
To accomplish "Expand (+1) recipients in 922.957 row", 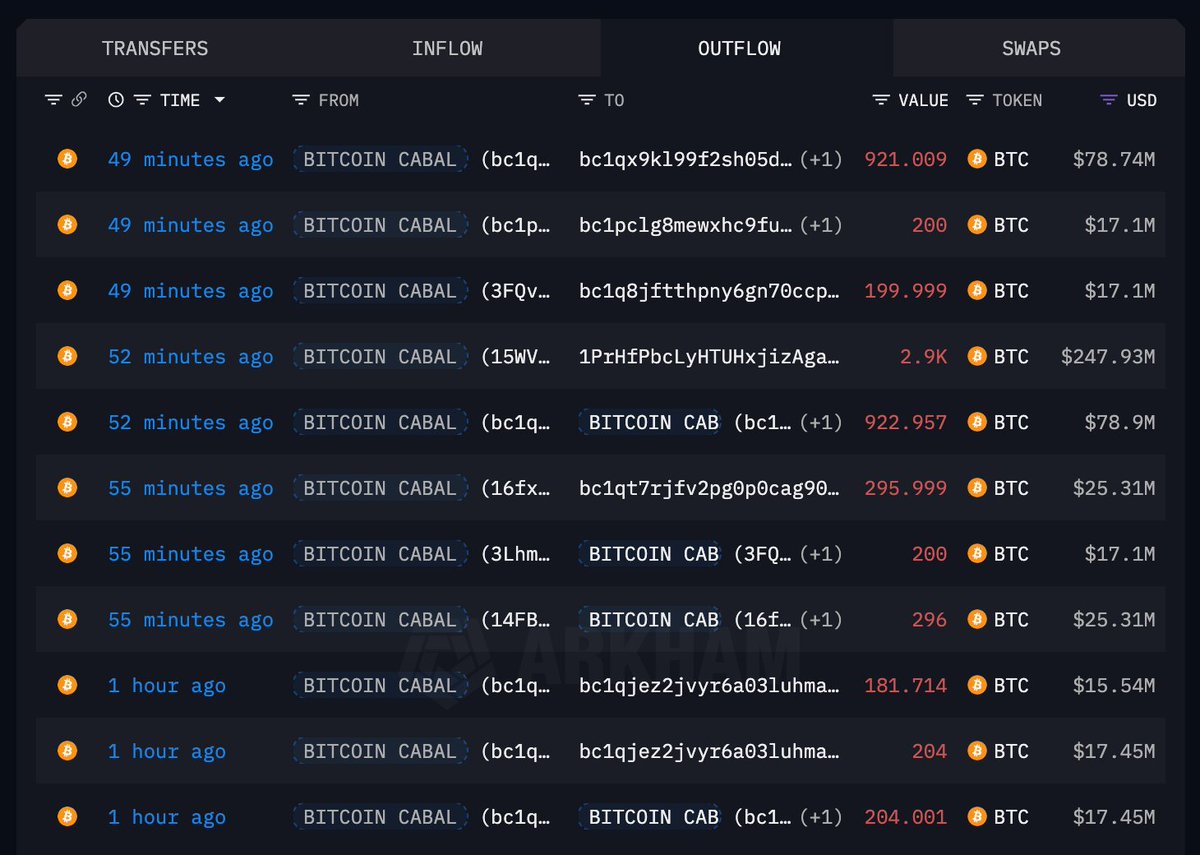I will tap(821, 422).
